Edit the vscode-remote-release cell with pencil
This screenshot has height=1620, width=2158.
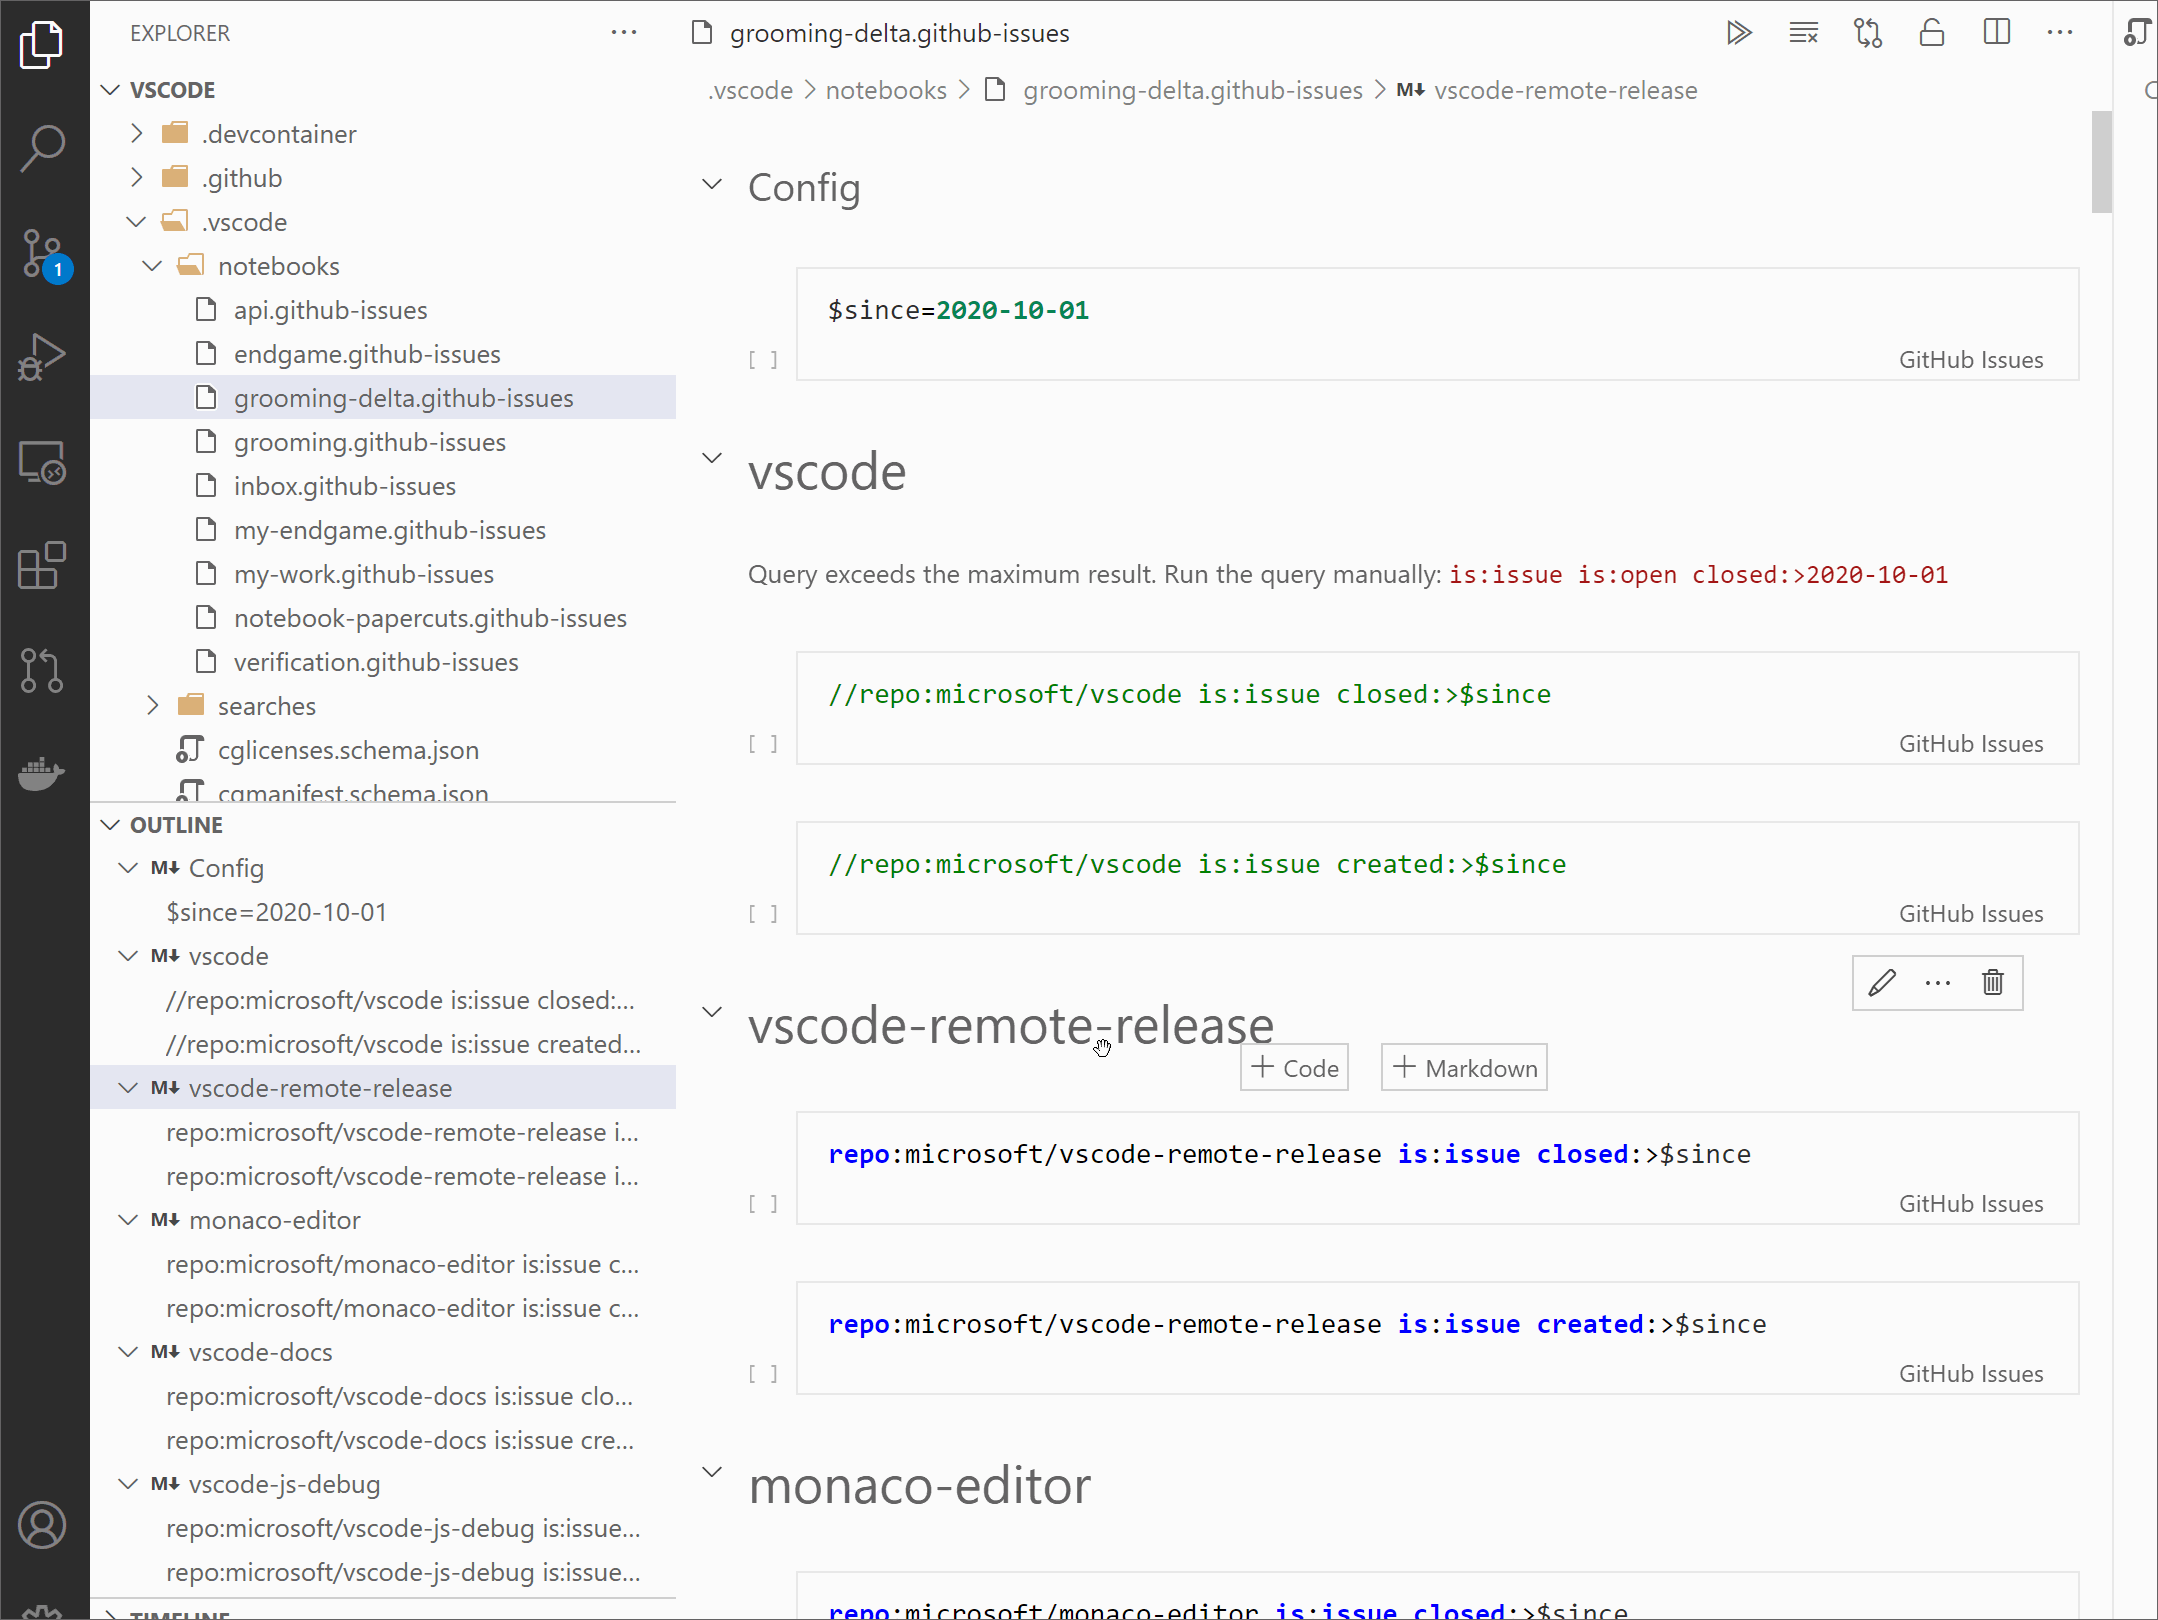tap(1881, 983)
